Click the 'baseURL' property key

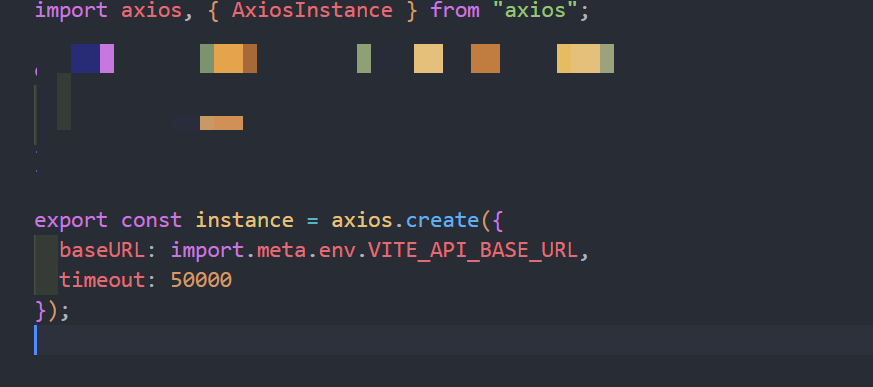102,251
